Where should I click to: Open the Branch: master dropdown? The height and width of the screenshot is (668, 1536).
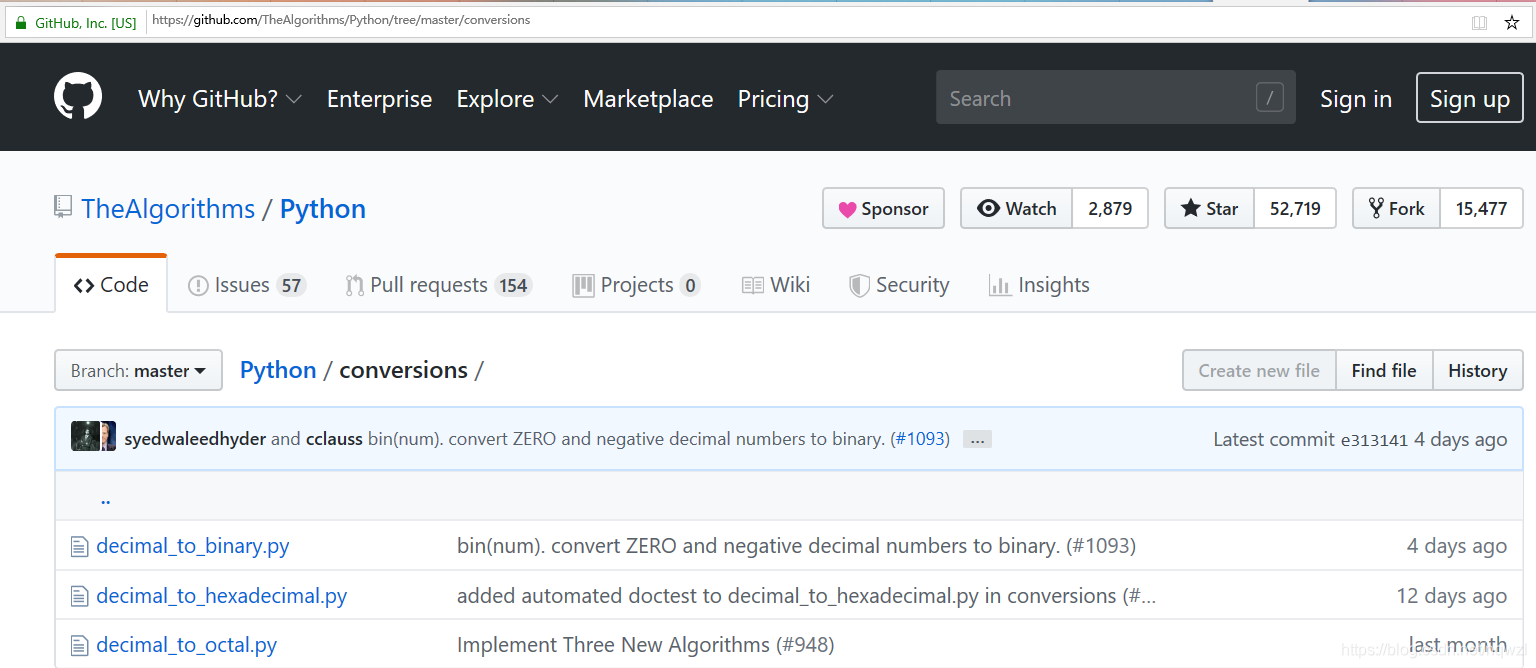coord(138,370)
